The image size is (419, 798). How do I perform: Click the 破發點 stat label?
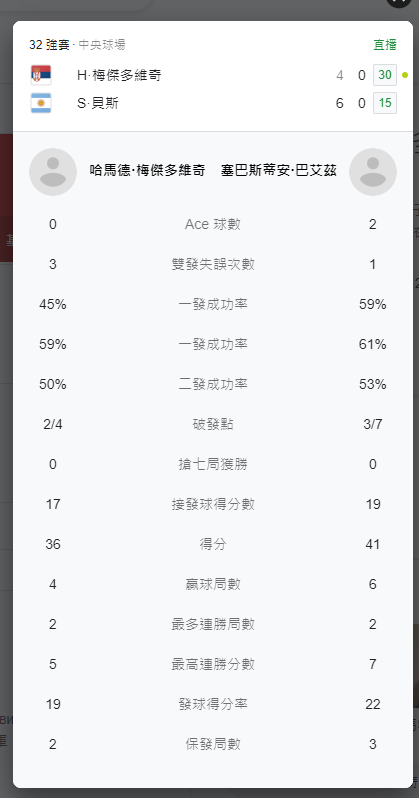point(213,424)
